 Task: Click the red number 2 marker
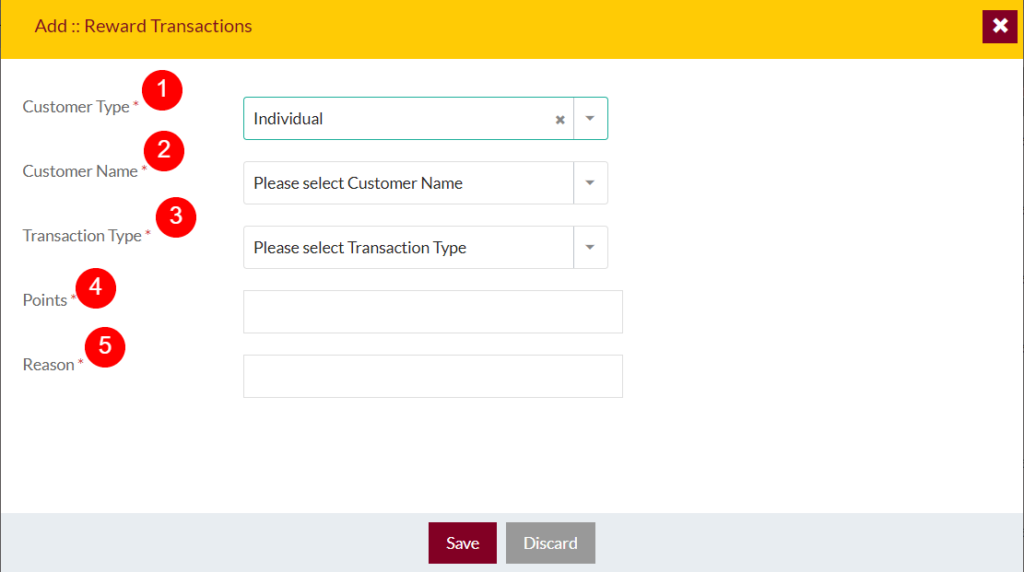tap(164, 151)
